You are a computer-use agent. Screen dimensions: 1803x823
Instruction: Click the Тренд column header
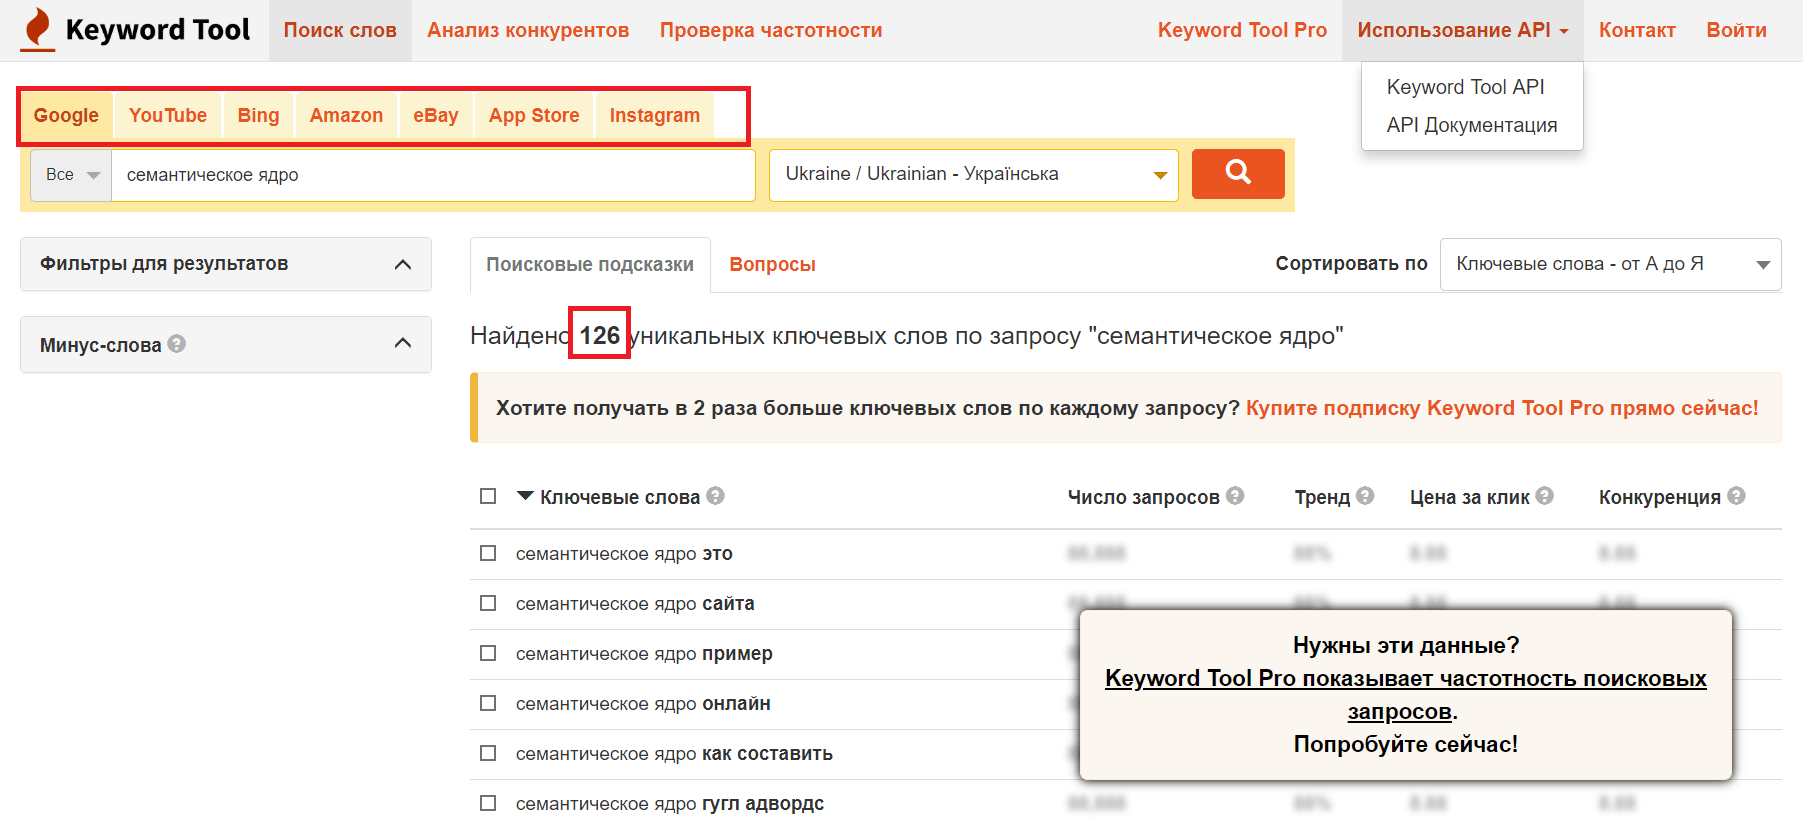click(1322, 497)
